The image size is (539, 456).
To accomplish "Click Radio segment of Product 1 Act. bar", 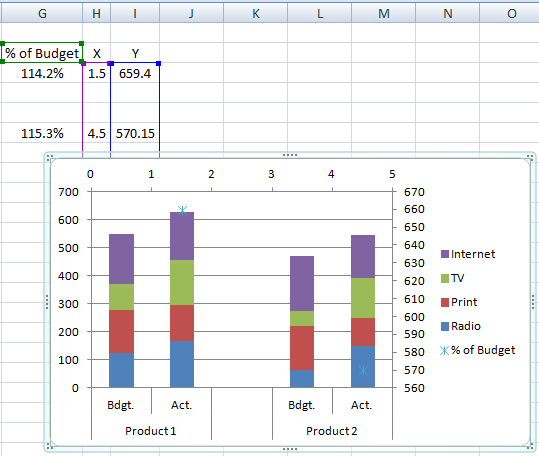I will [x=182, y=364].
